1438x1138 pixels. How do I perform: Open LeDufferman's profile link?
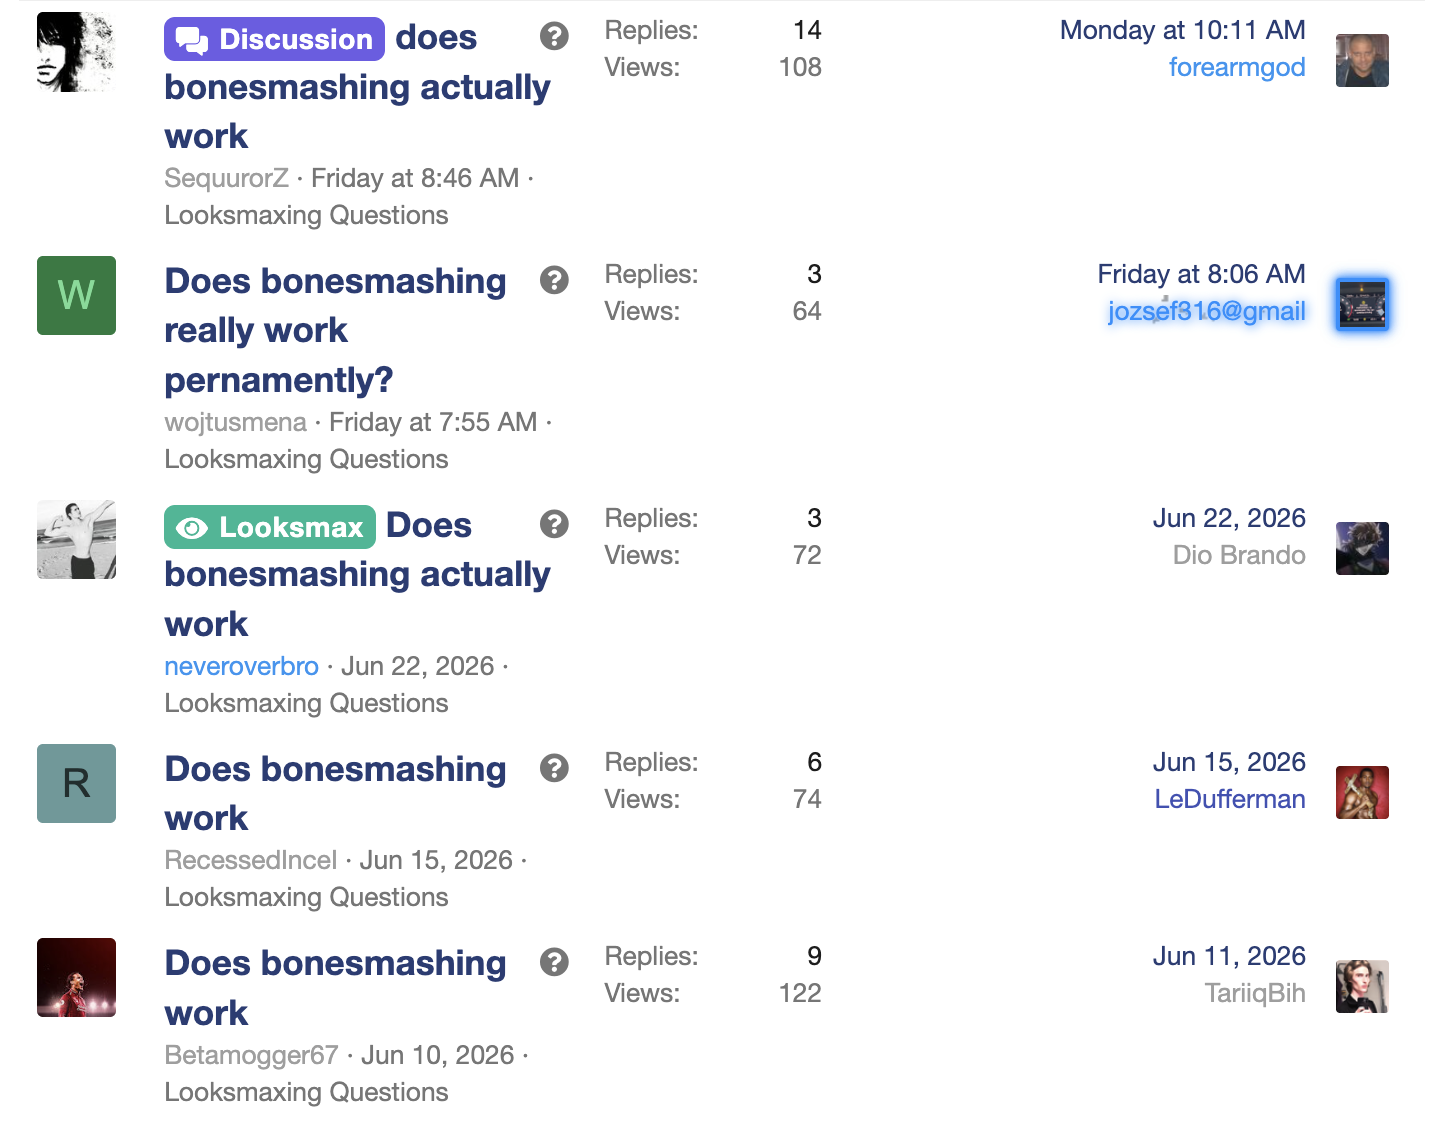tap(1230, 799)
